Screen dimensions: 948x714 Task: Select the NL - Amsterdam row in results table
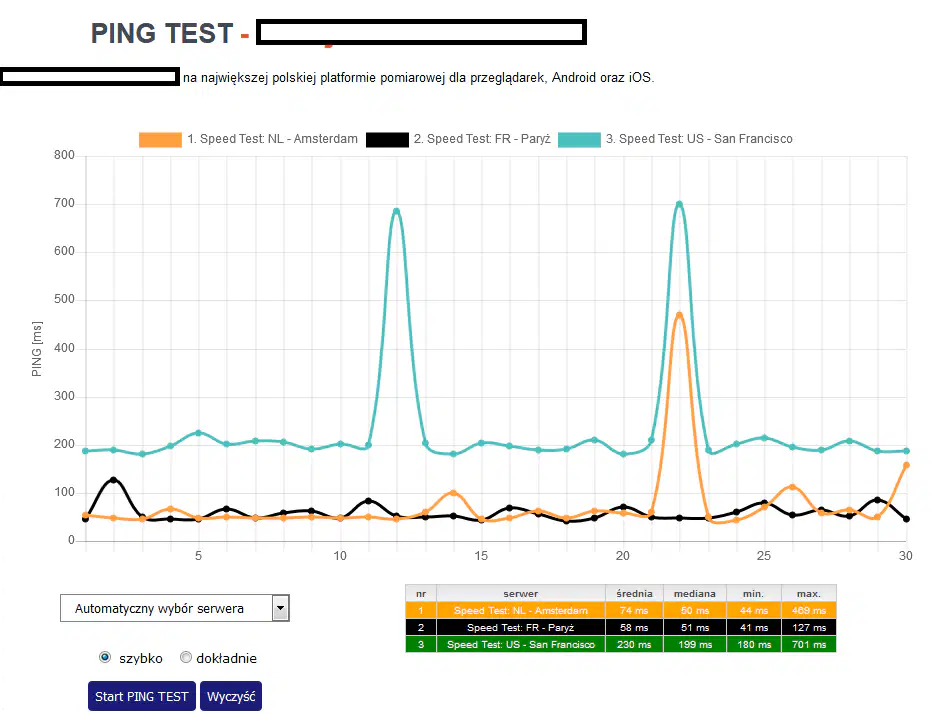click(x=621, y=611)
